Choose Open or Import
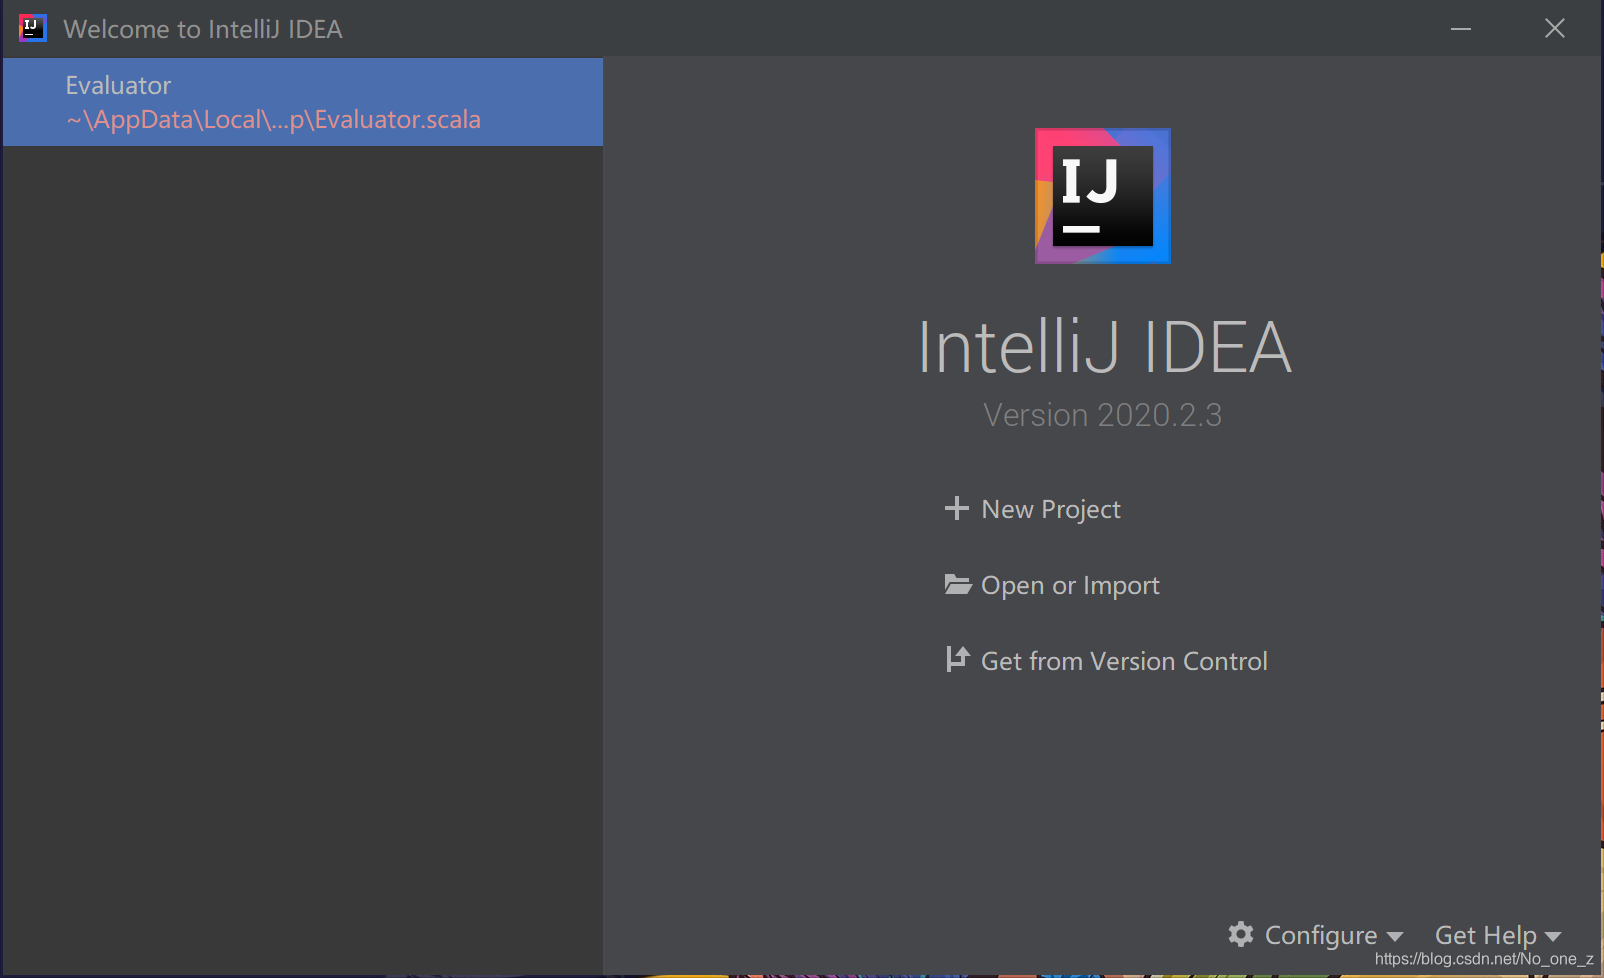 pos(1069,585)
